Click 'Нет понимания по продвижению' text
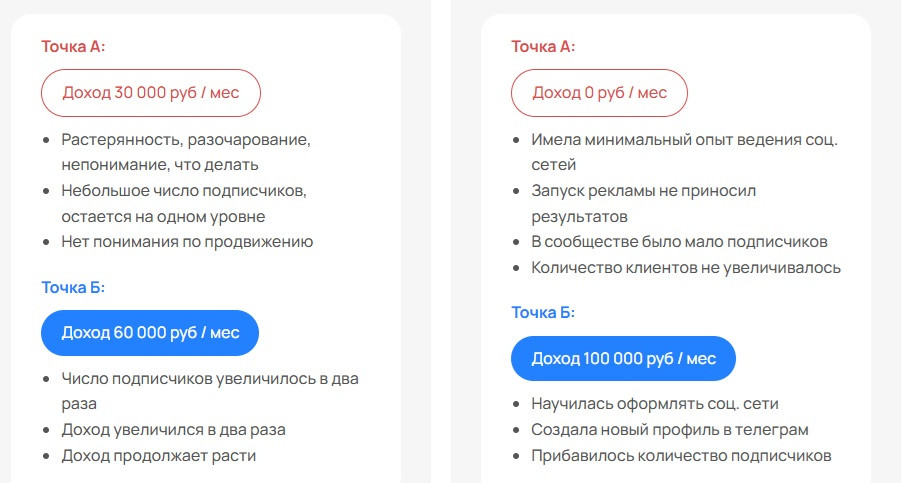 pos(187,241)
